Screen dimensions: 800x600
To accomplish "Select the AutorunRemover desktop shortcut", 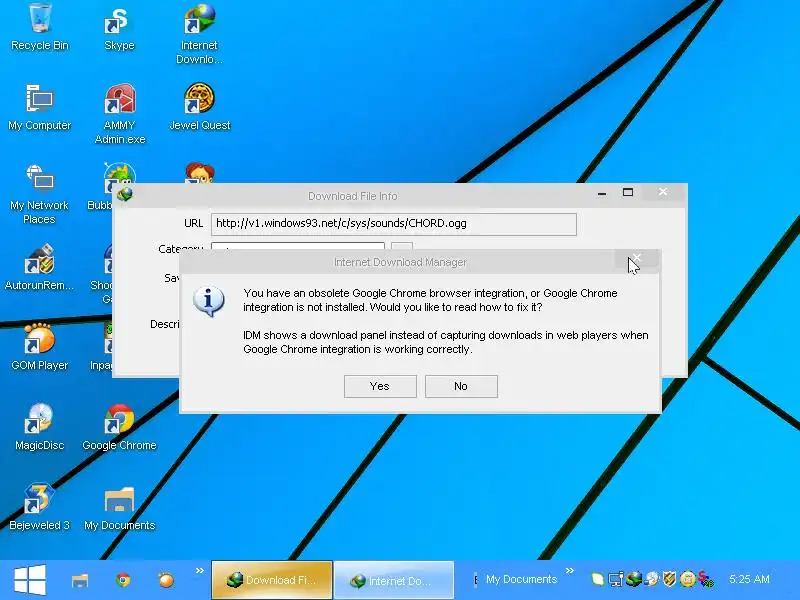I will [x=39, y=267].
